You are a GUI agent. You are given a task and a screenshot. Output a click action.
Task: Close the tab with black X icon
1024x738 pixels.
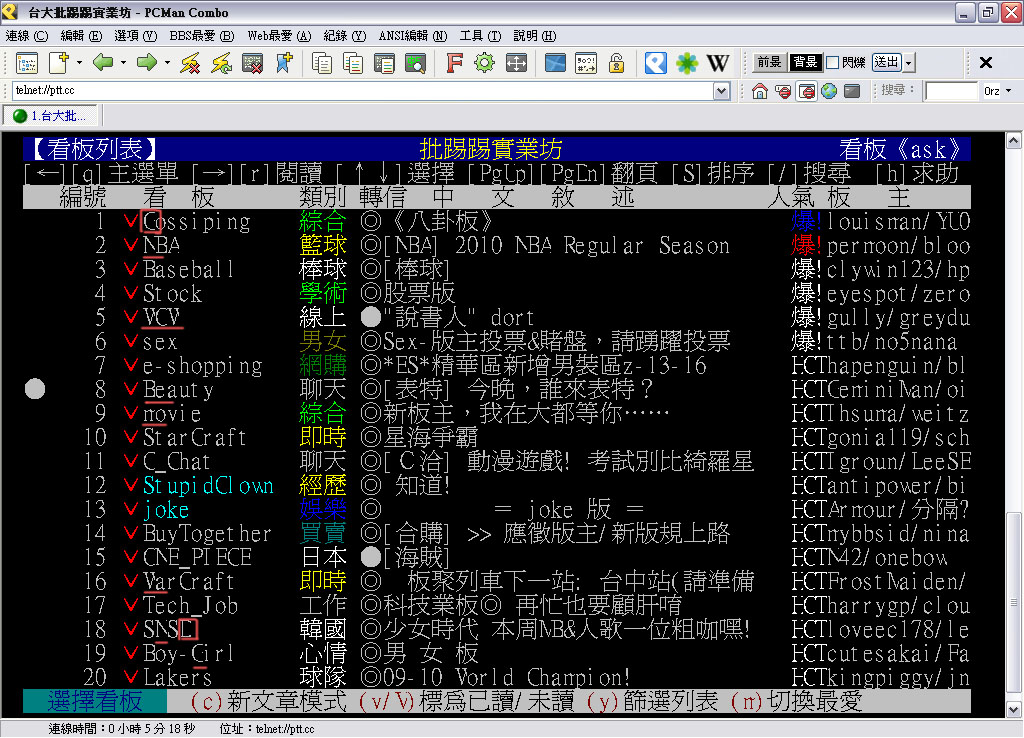pyautogui.click(x=986, y=63)
